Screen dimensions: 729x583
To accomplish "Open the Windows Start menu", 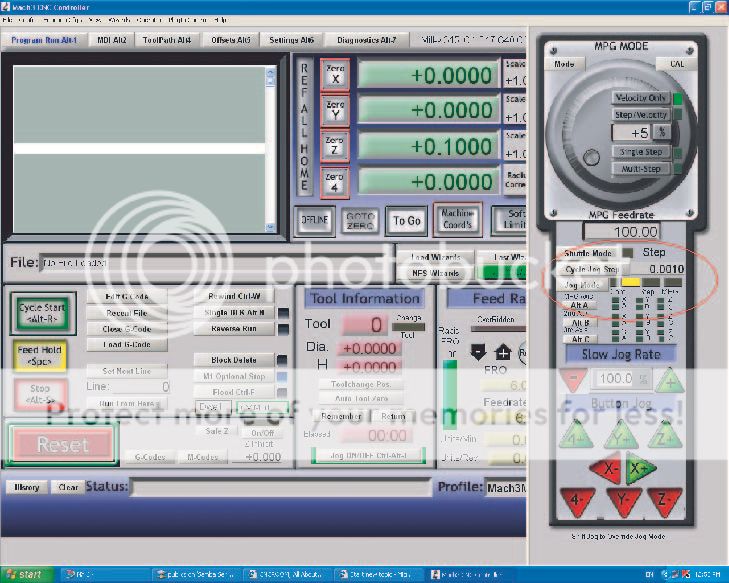I will (24, 575).
